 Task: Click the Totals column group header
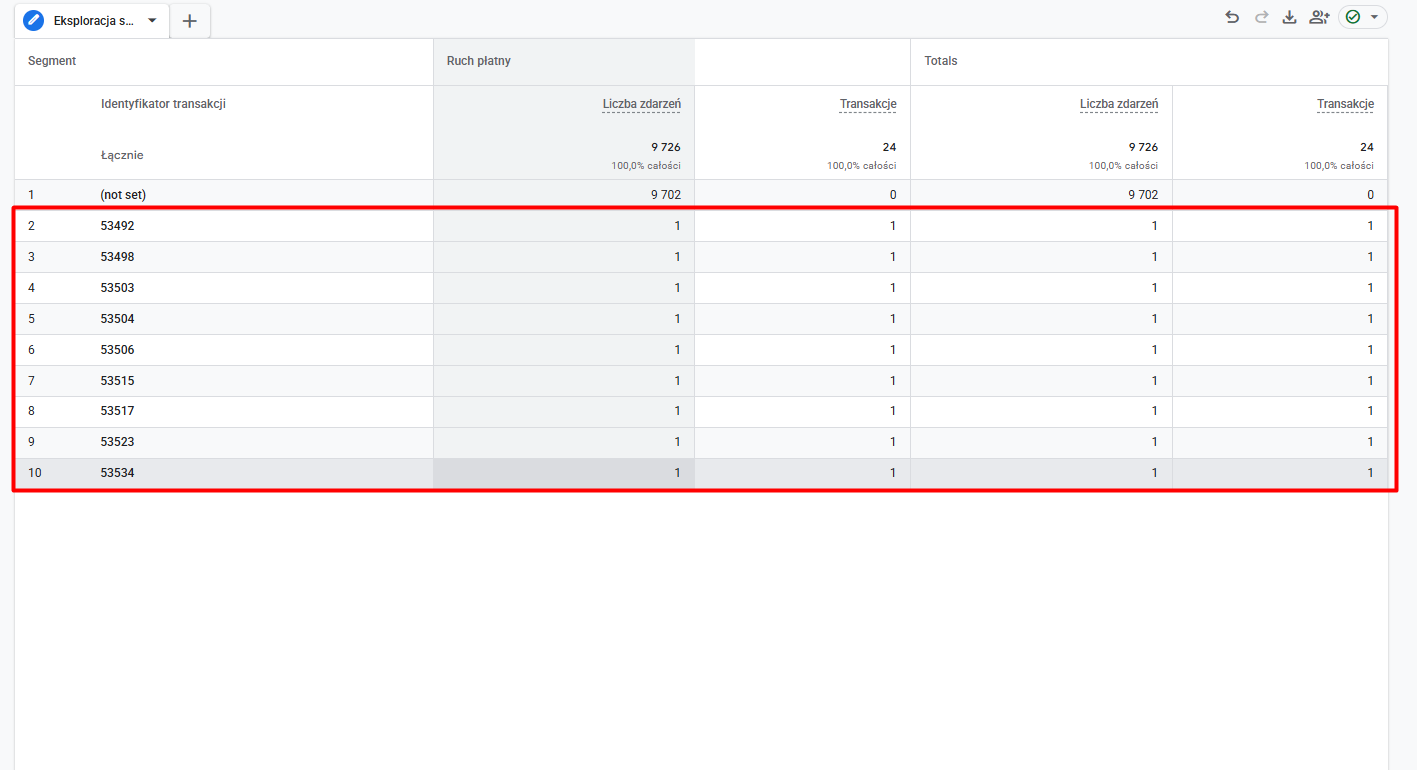pyautogui.click(x=941, y=61)
